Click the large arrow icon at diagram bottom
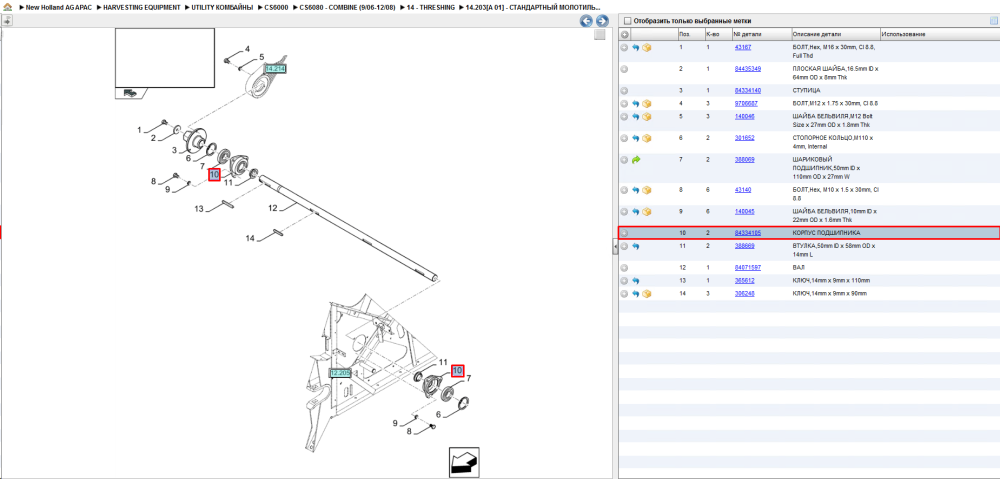 464,462
